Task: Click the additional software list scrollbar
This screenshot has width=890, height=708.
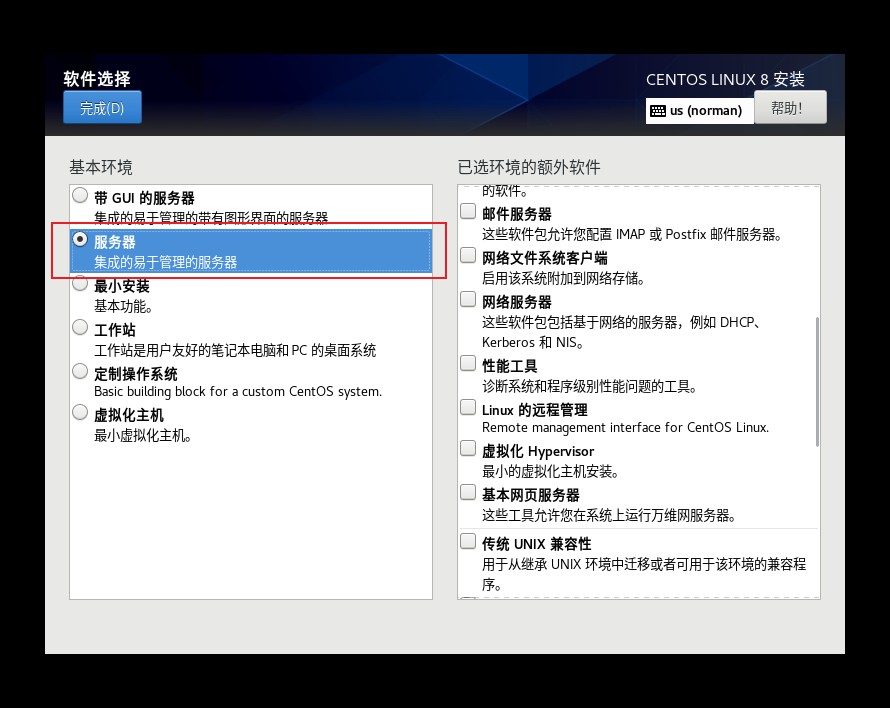Action: (817, 382)
